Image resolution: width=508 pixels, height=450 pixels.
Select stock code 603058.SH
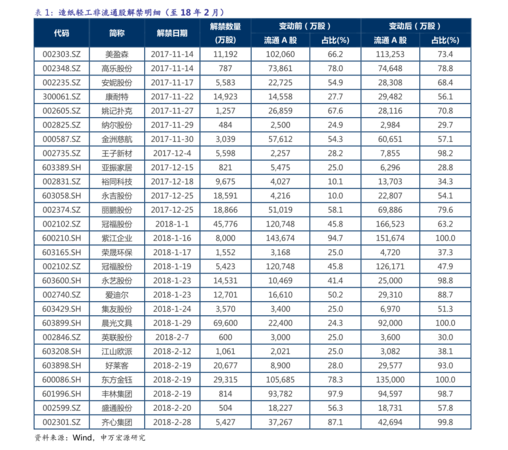[62, 196]
